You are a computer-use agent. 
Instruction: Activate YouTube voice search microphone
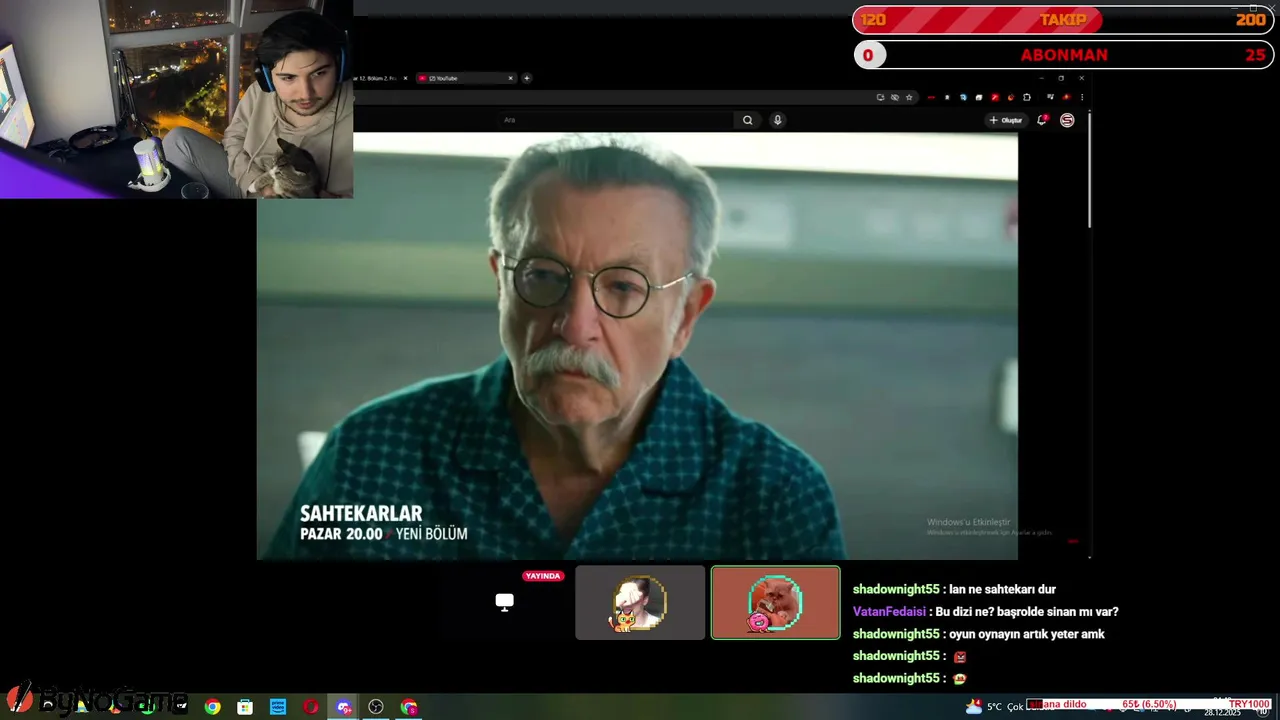coord(777,120)
